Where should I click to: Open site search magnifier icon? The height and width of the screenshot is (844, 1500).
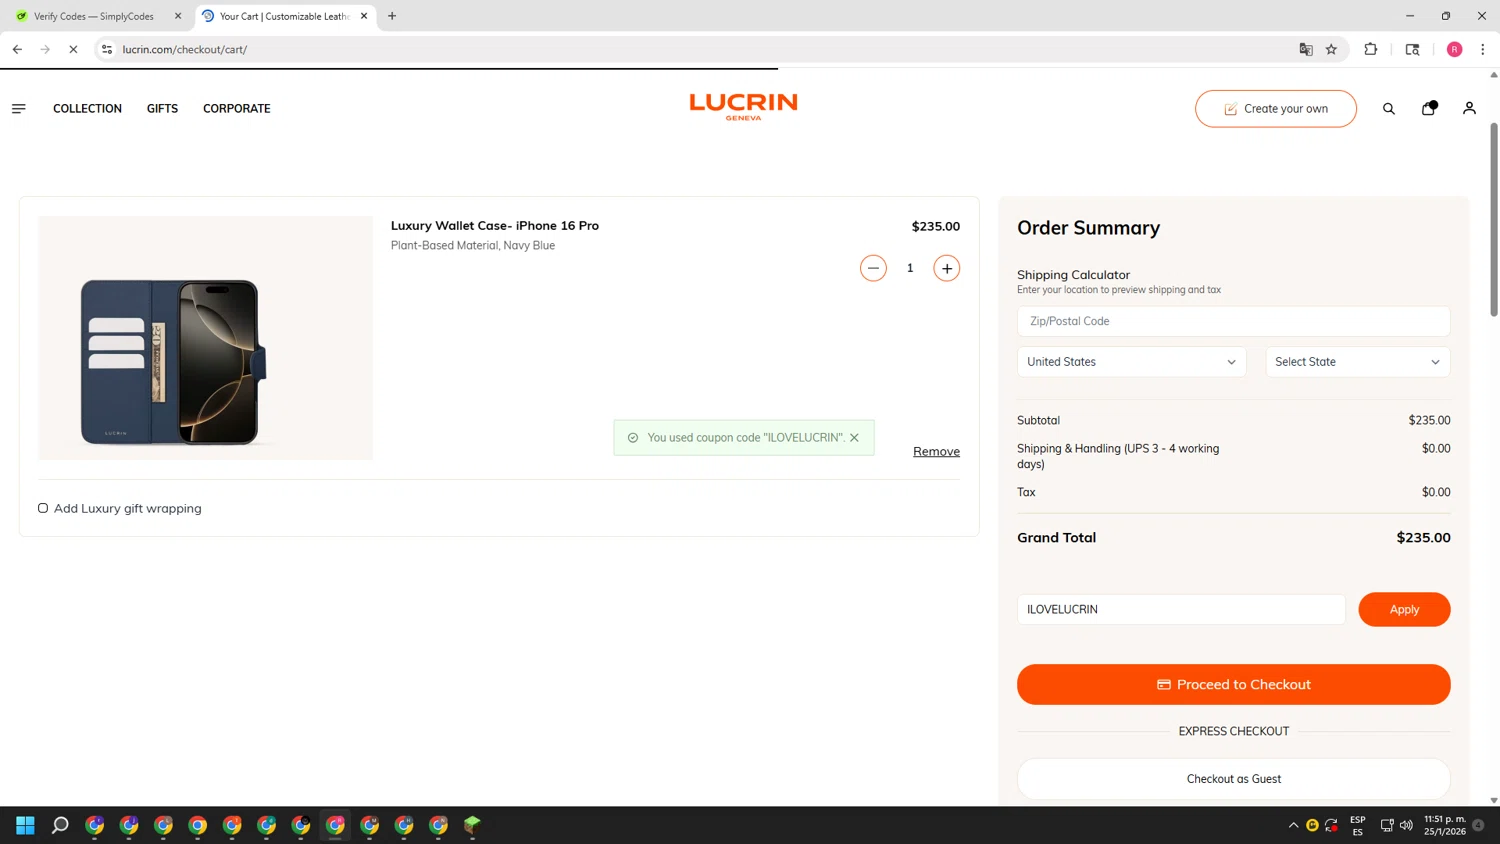(1388, 108)
